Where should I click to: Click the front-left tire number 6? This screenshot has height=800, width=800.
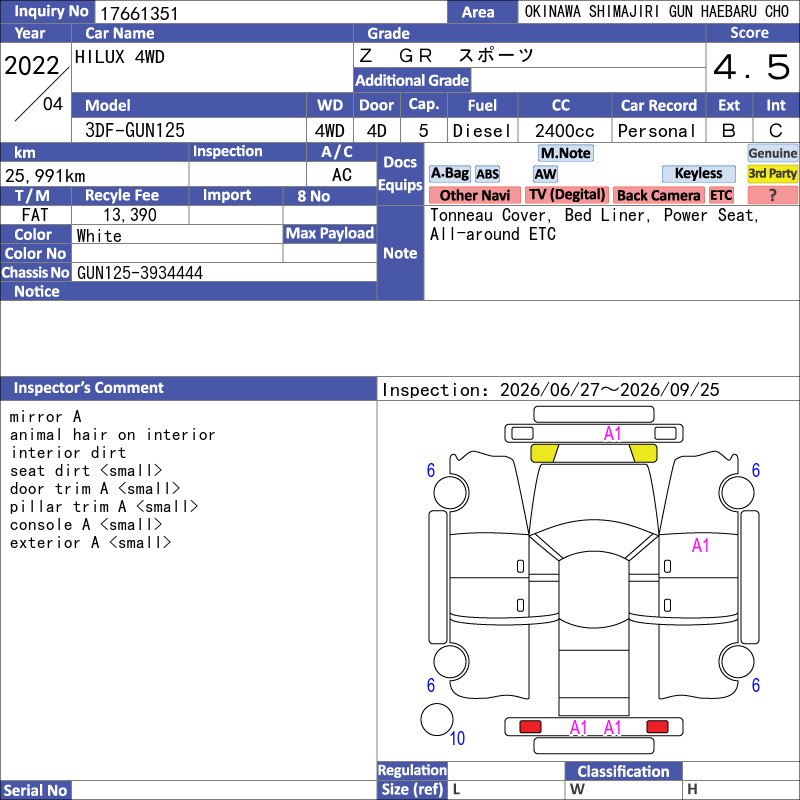click(431, 470)
